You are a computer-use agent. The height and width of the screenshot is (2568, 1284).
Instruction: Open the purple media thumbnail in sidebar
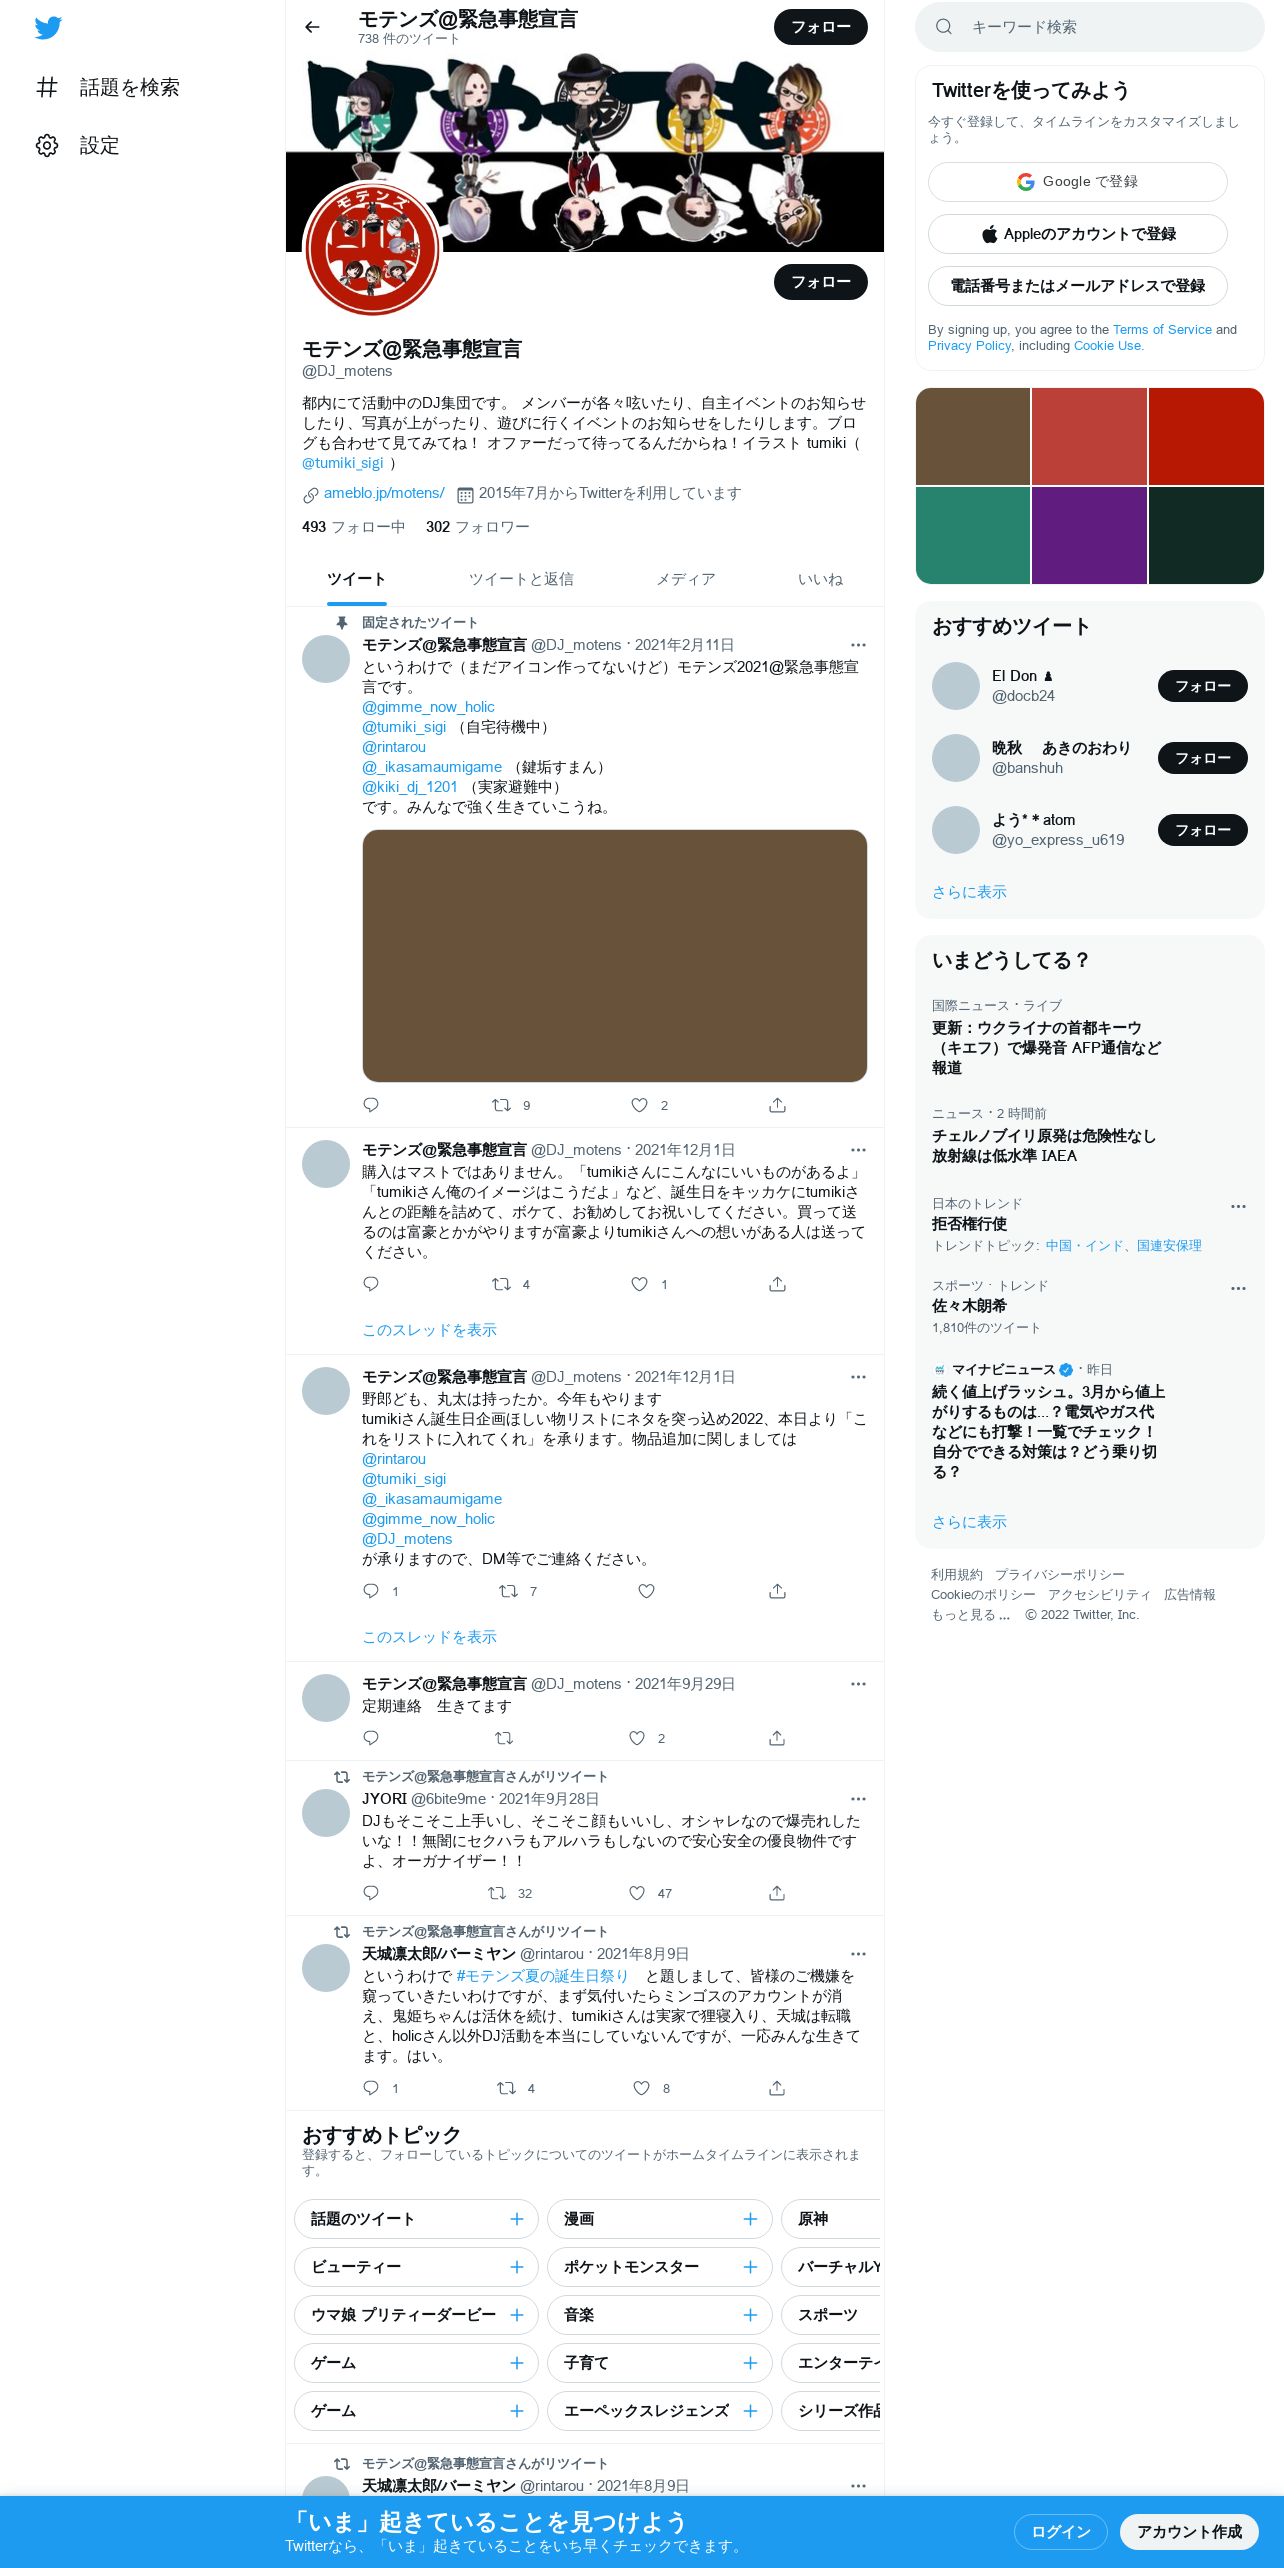1089,535
